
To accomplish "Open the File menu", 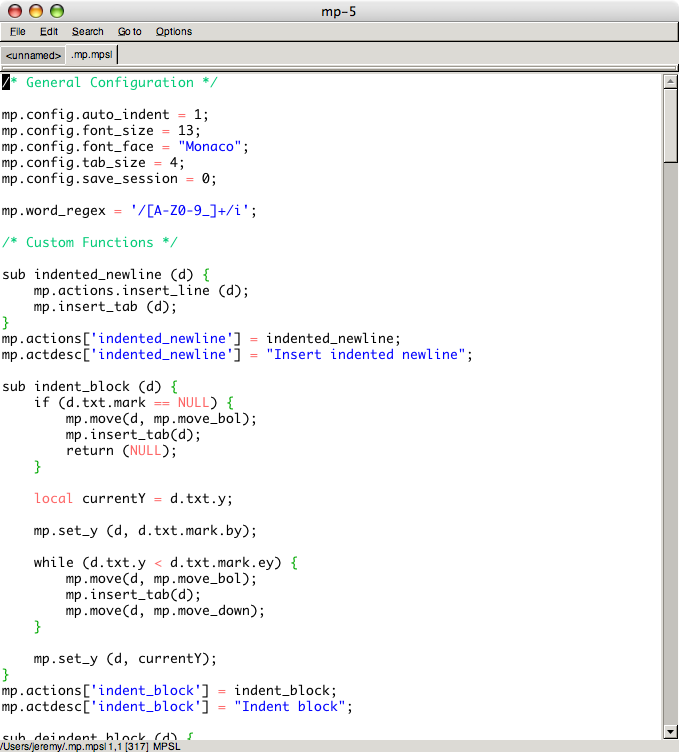I will click(x=18, y=32).
